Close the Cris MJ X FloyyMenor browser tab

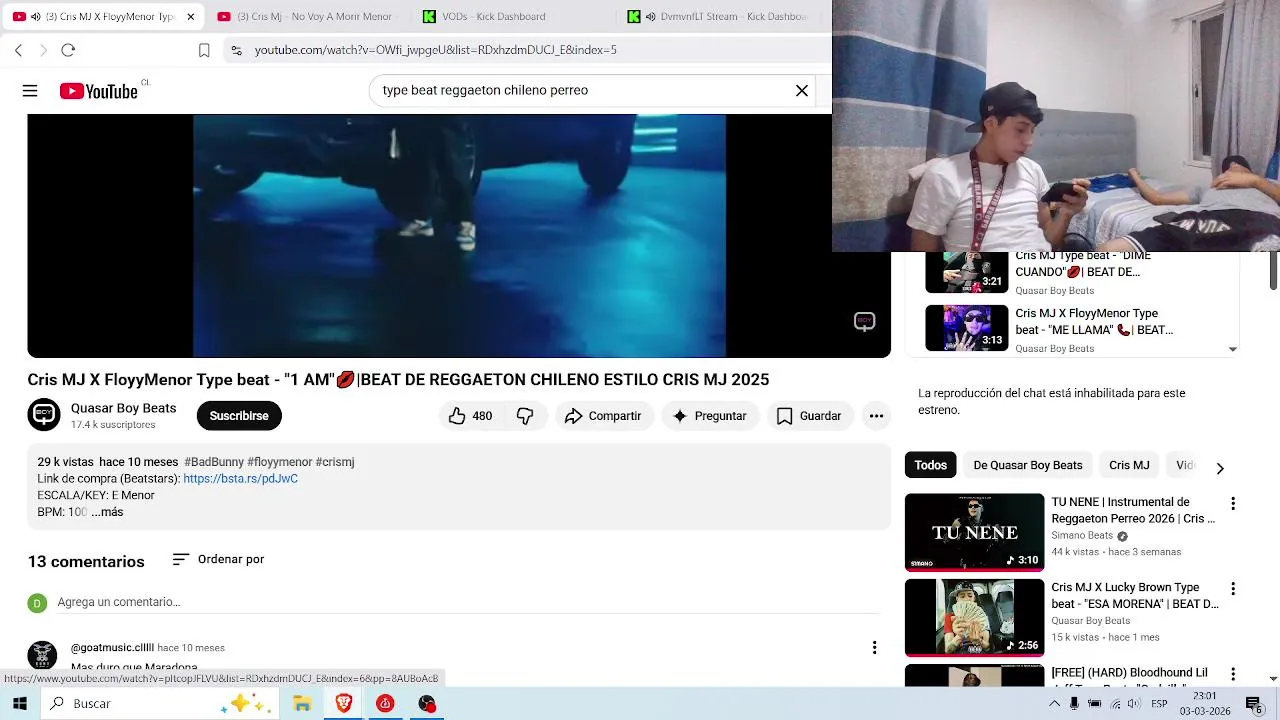point(190,17)
